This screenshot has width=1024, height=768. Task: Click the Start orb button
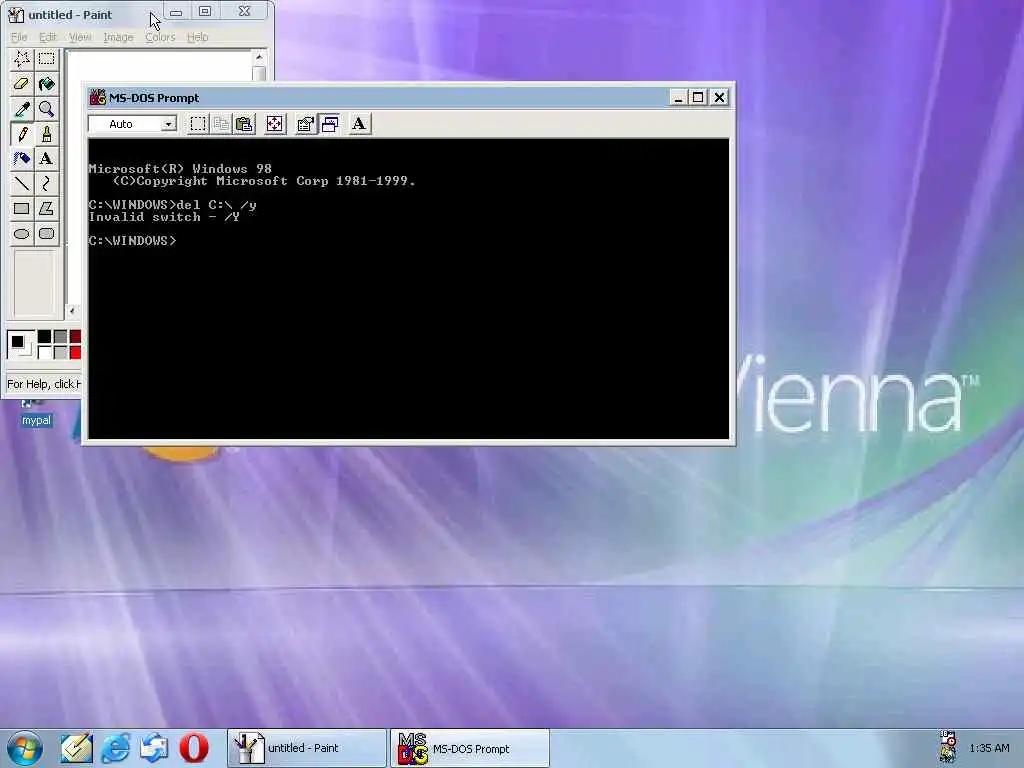pyautogui.click(x=25, y=748)
